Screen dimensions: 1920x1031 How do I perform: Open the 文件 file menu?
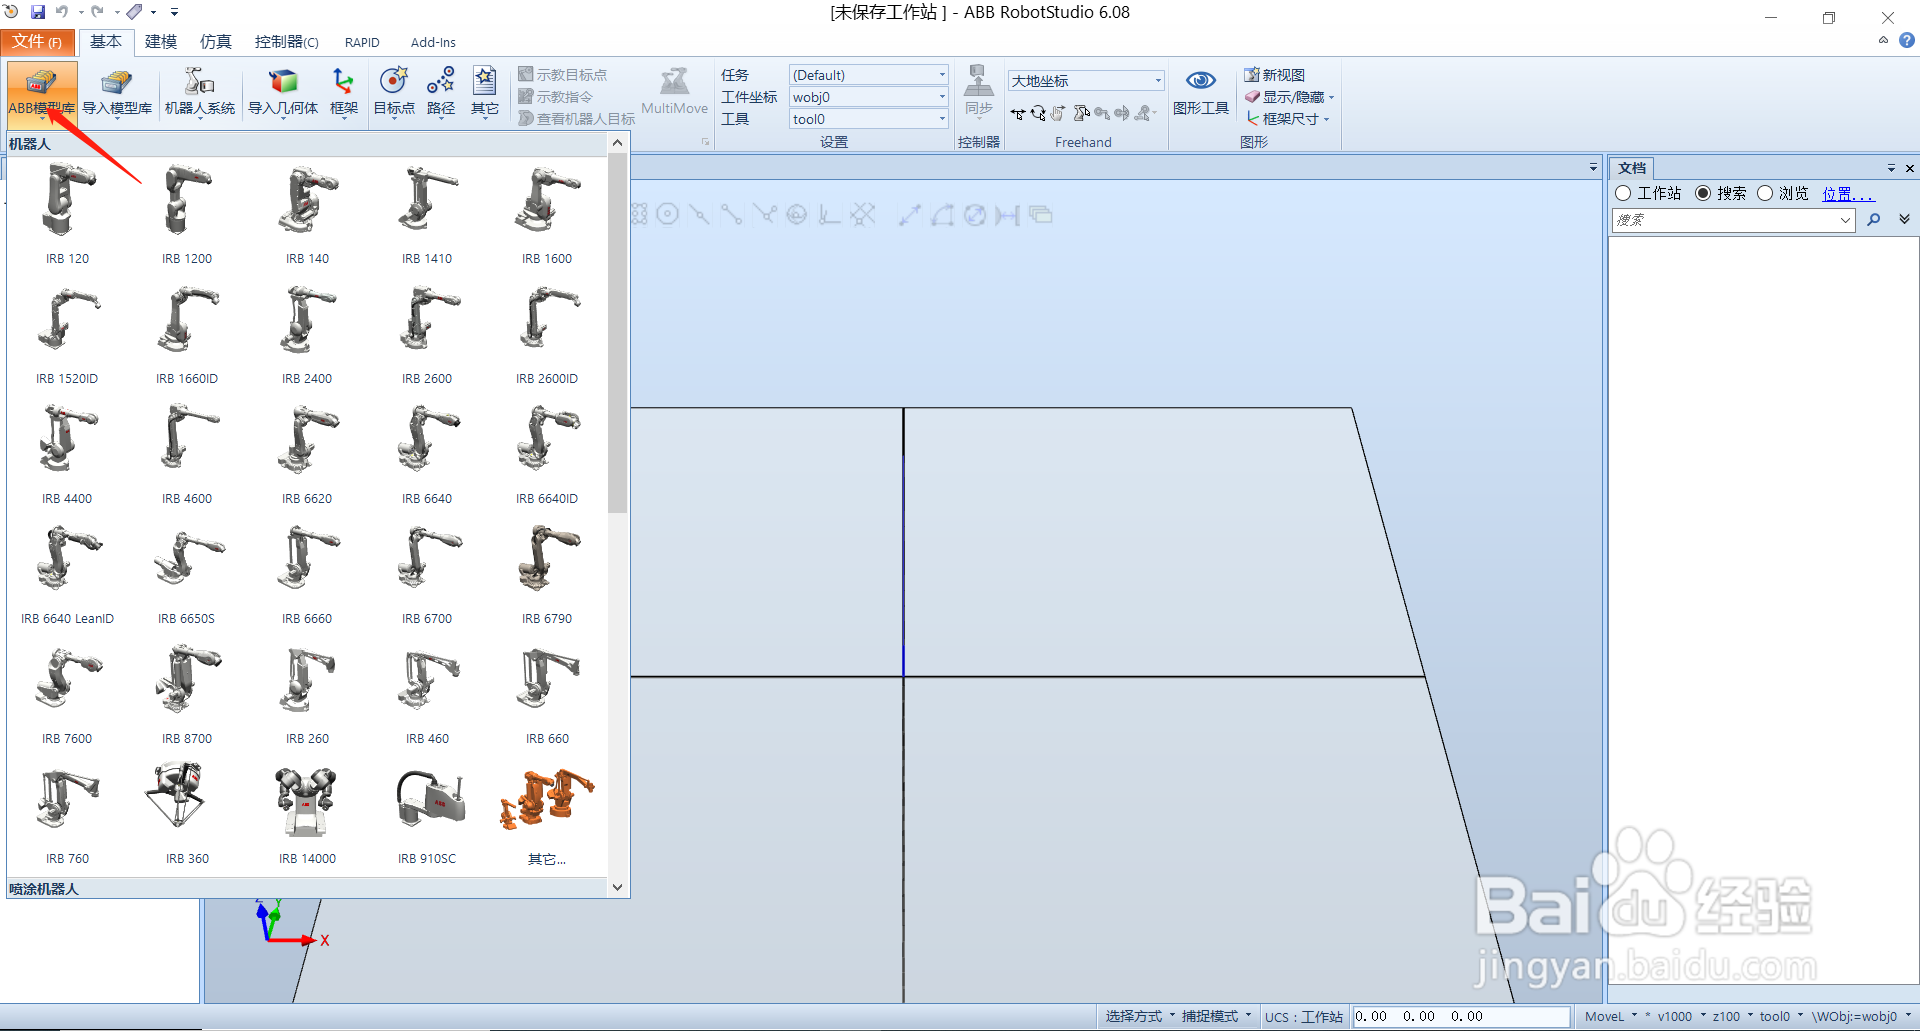tap(38, 42)
